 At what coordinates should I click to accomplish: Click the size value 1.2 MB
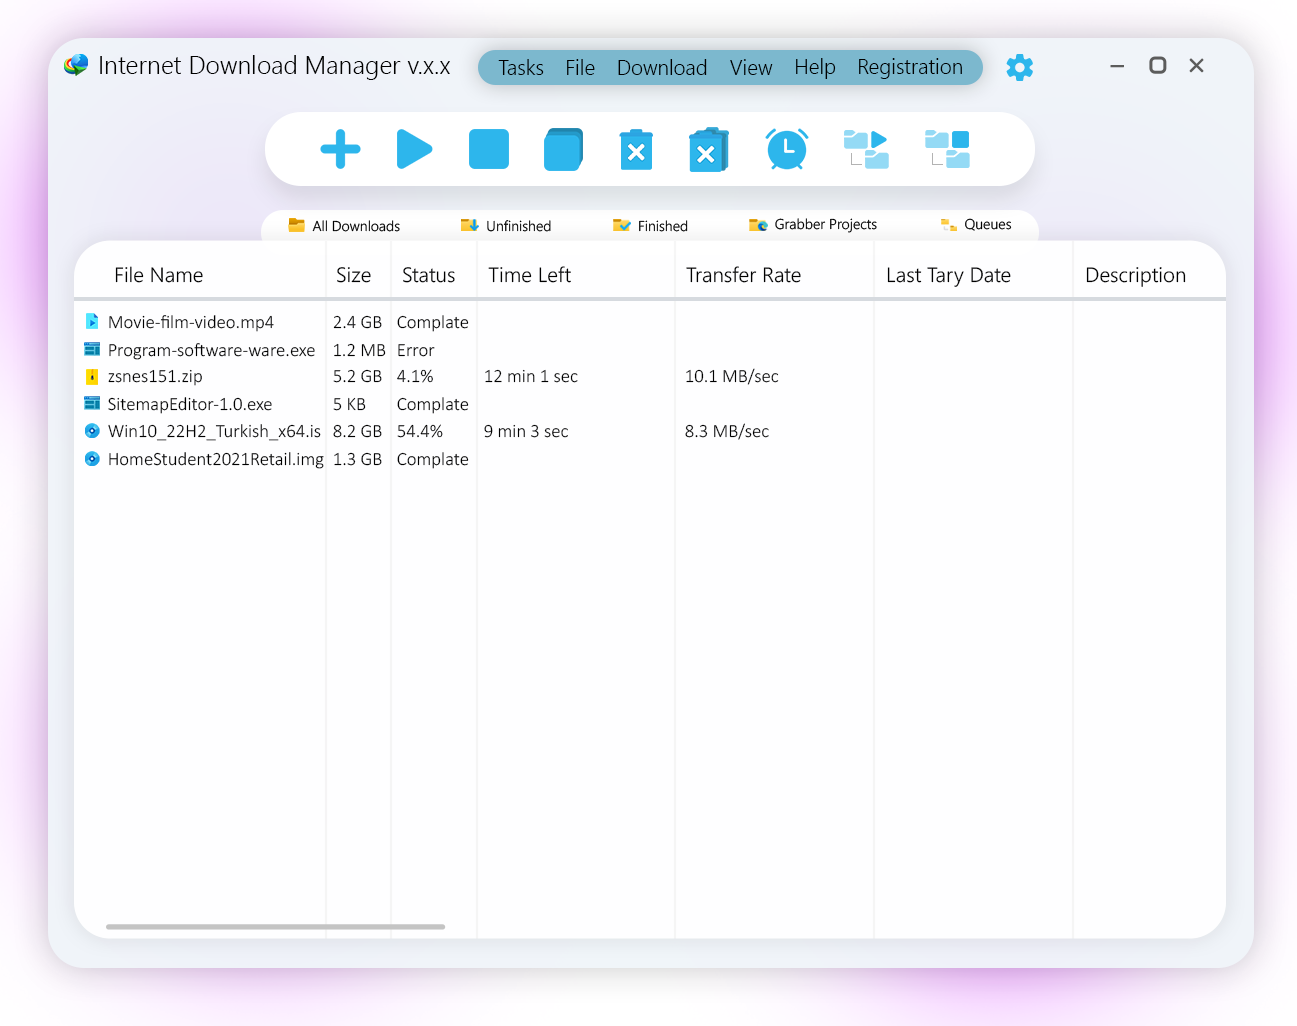(359, 350)
